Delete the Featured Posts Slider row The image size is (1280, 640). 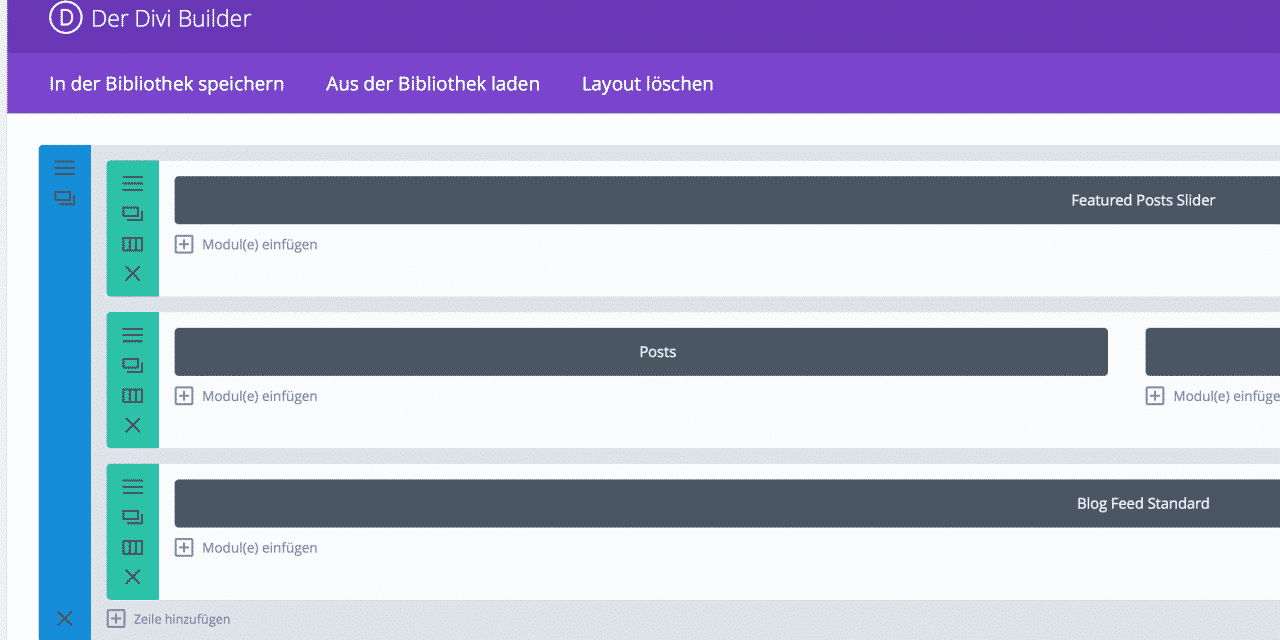coord(133,274)
